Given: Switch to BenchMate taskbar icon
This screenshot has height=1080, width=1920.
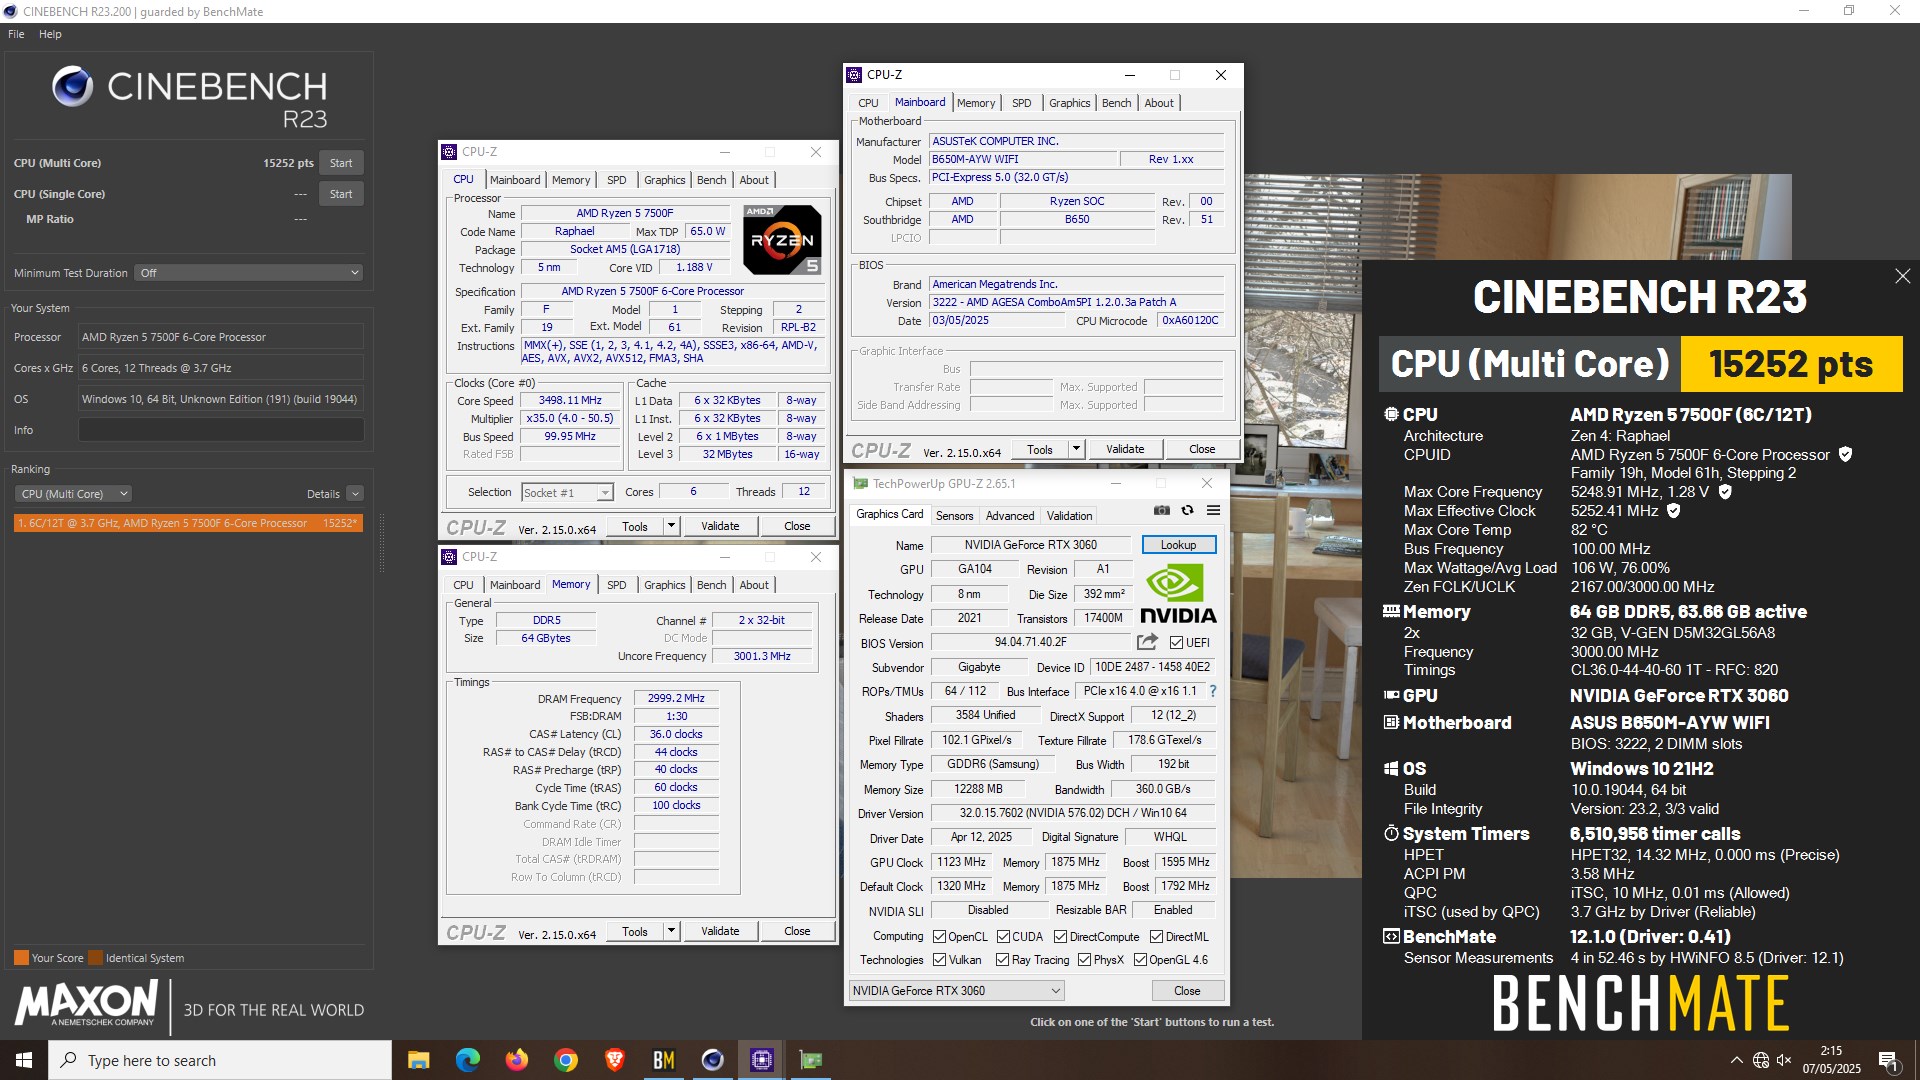Looking at the screenshot, I should coord(664,1060).
